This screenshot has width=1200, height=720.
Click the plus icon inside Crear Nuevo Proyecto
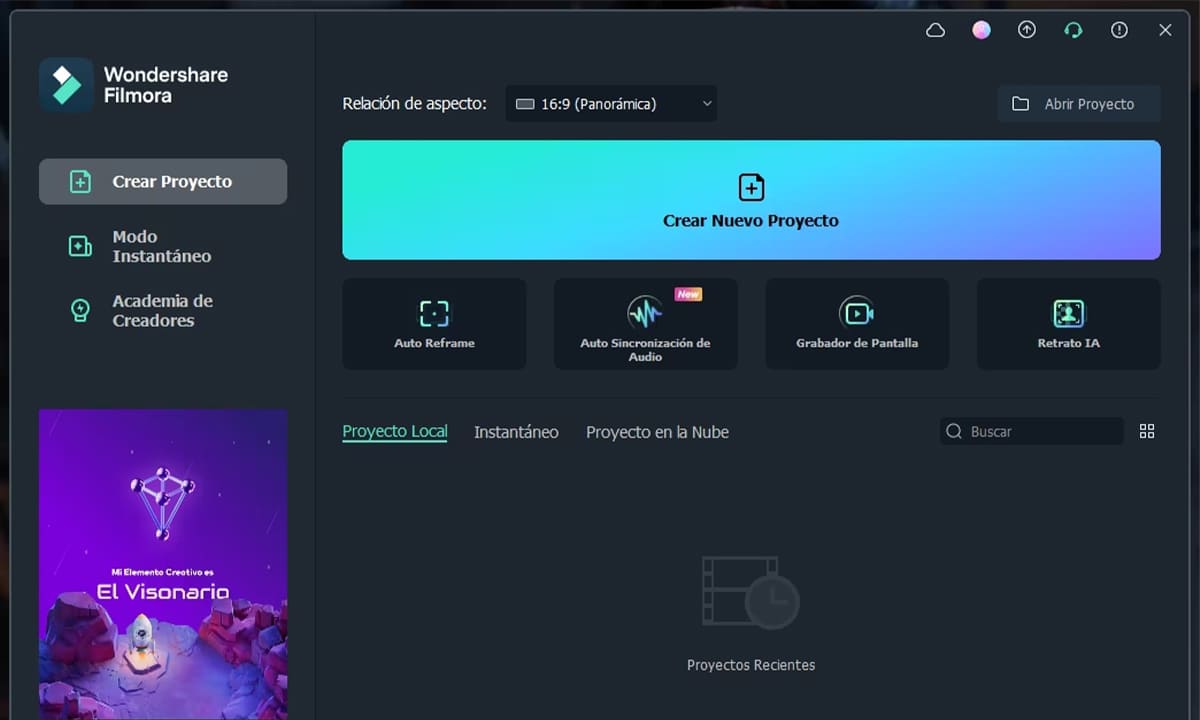(x=751, y=187)
